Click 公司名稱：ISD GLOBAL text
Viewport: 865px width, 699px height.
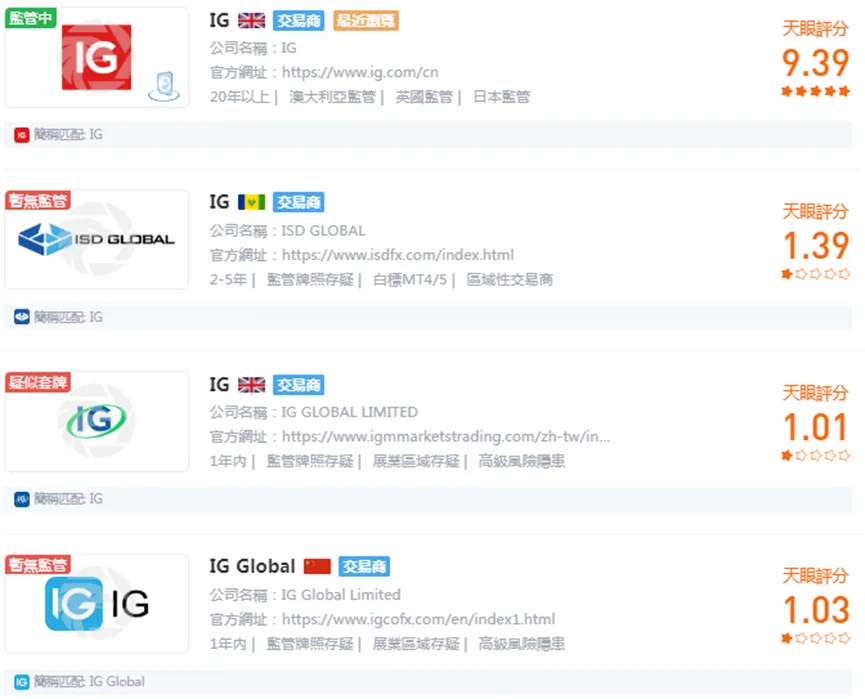[287, 231]
